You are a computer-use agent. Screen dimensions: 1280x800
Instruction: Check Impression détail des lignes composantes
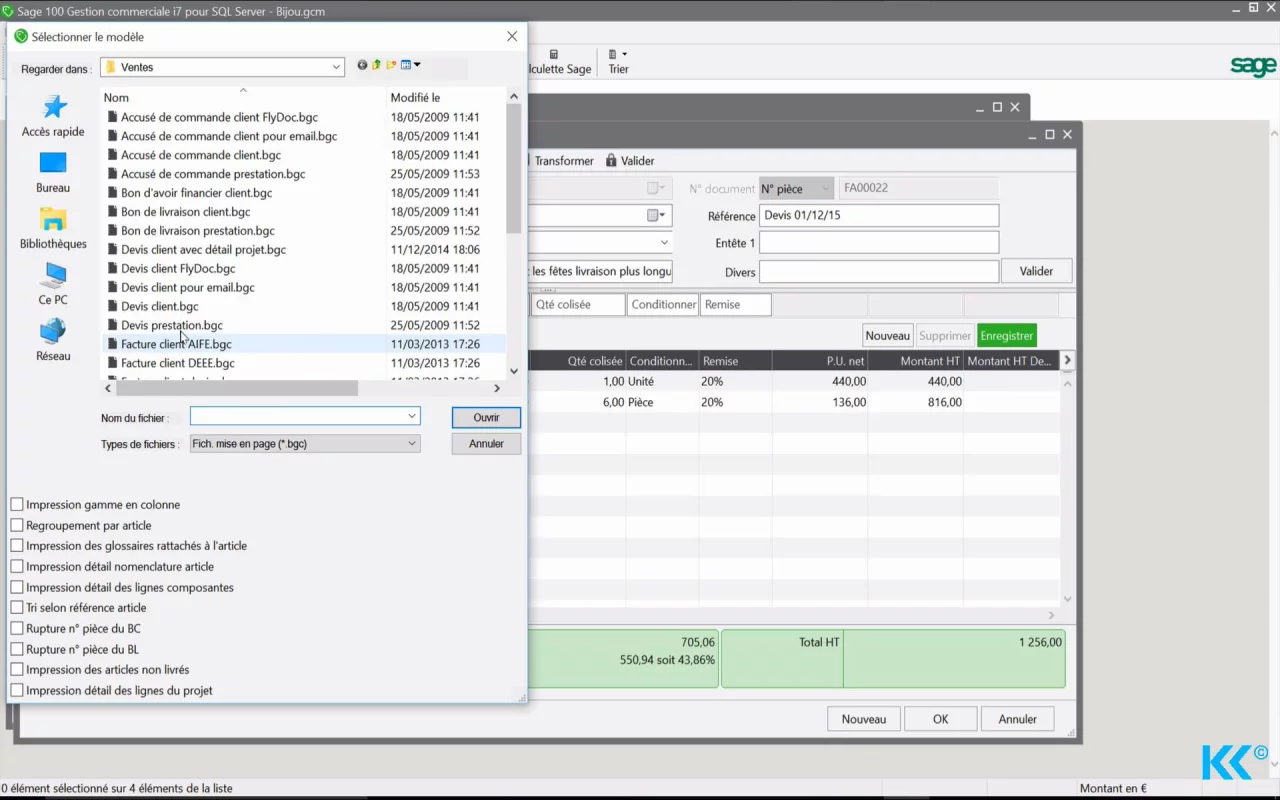click(17, 587)
